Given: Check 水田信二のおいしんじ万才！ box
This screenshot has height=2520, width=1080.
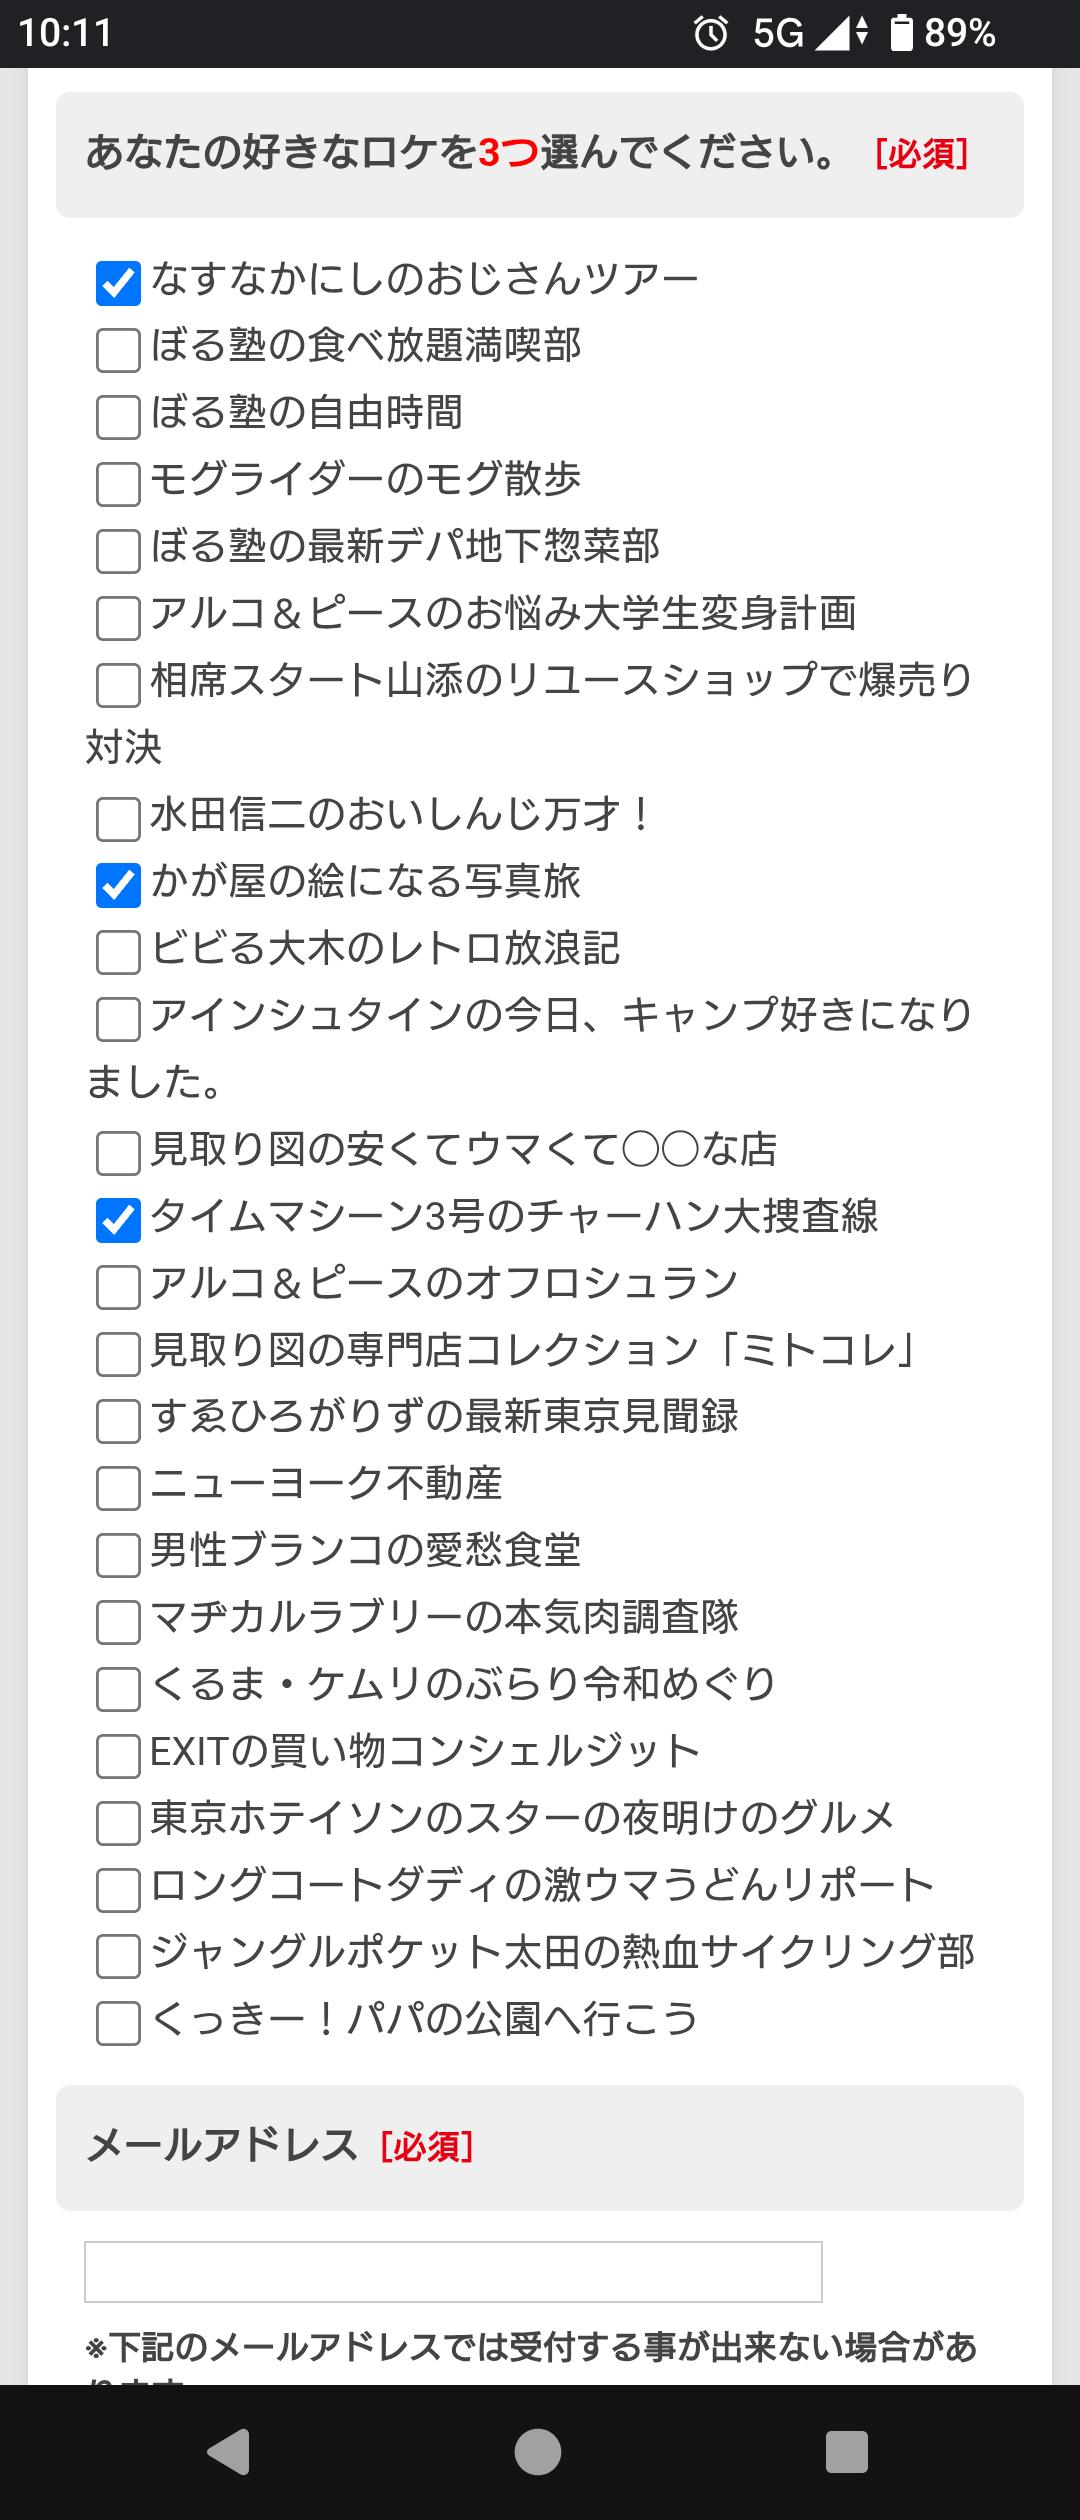Looking at the screenshot, I should (x=118, y=819).
